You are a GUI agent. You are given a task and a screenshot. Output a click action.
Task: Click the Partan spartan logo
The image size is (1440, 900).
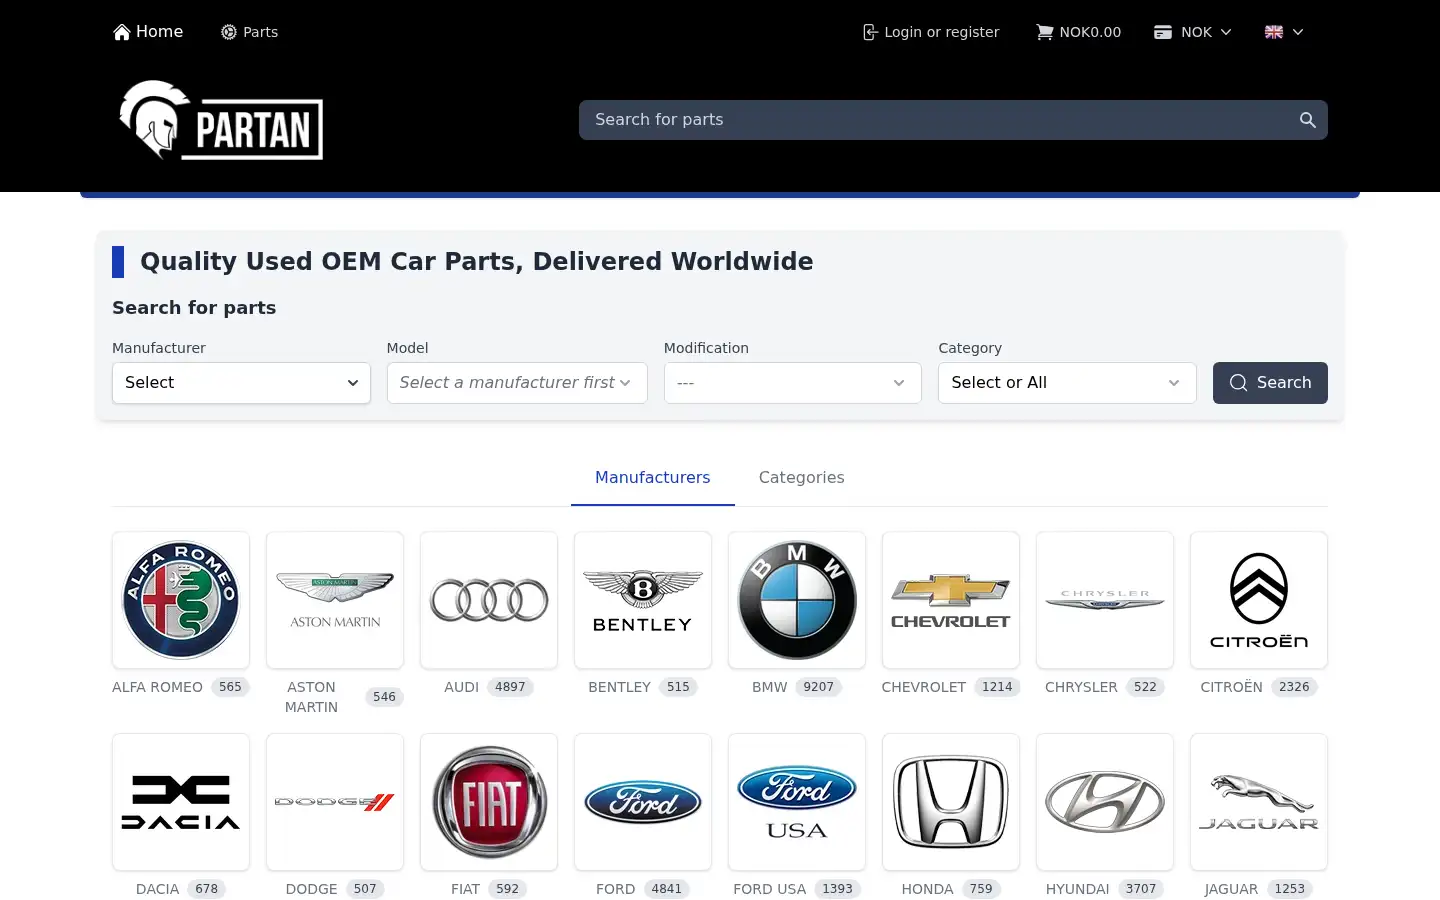click(221, 120)
